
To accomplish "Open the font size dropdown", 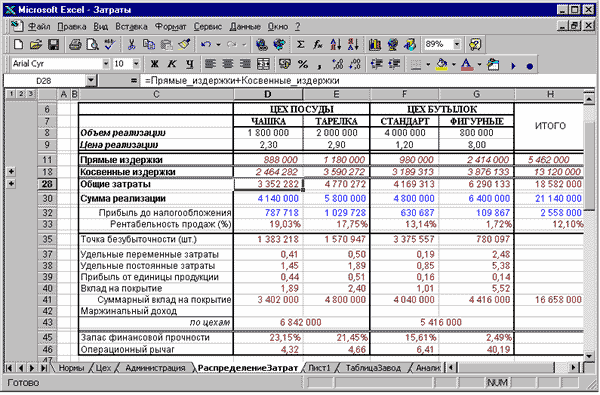I will pyautogui.click(x=136, y=64).
